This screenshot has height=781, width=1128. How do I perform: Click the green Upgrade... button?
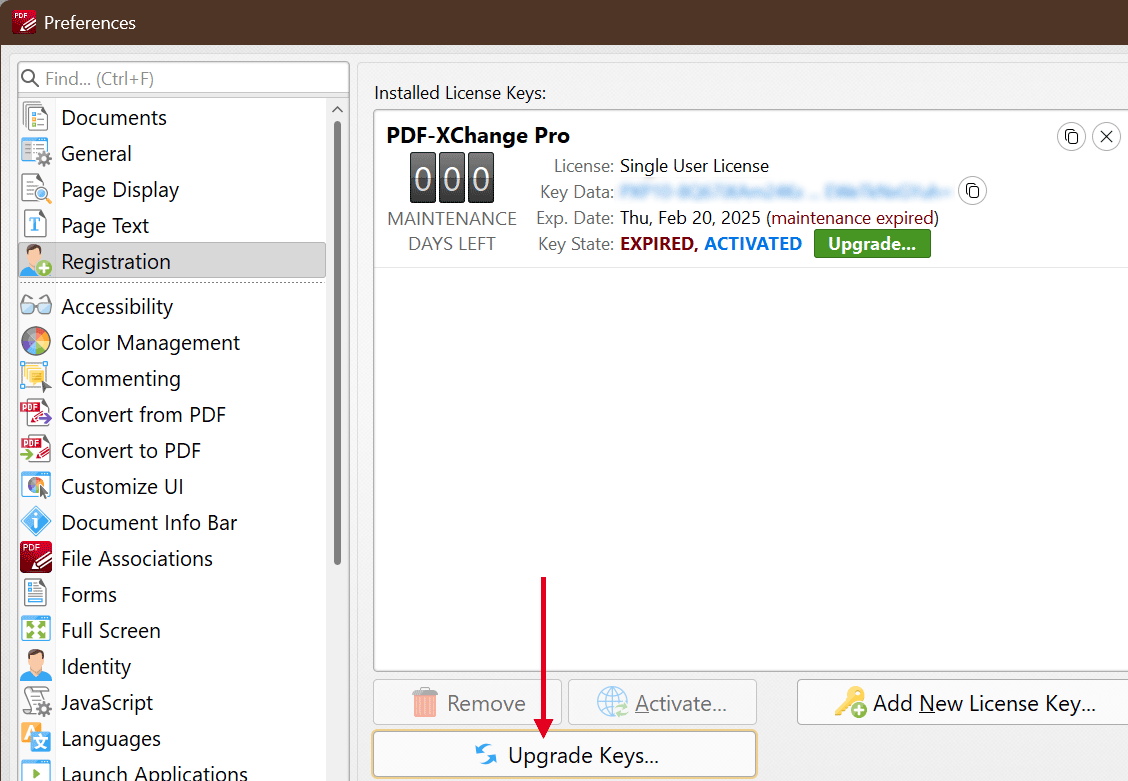click(872, 244)
